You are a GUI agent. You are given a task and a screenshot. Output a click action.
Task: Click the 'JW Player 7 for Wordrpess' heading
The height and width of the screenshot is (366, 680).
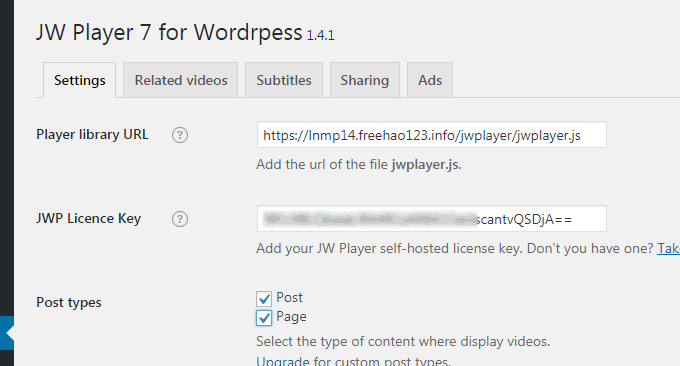point(169,33)
